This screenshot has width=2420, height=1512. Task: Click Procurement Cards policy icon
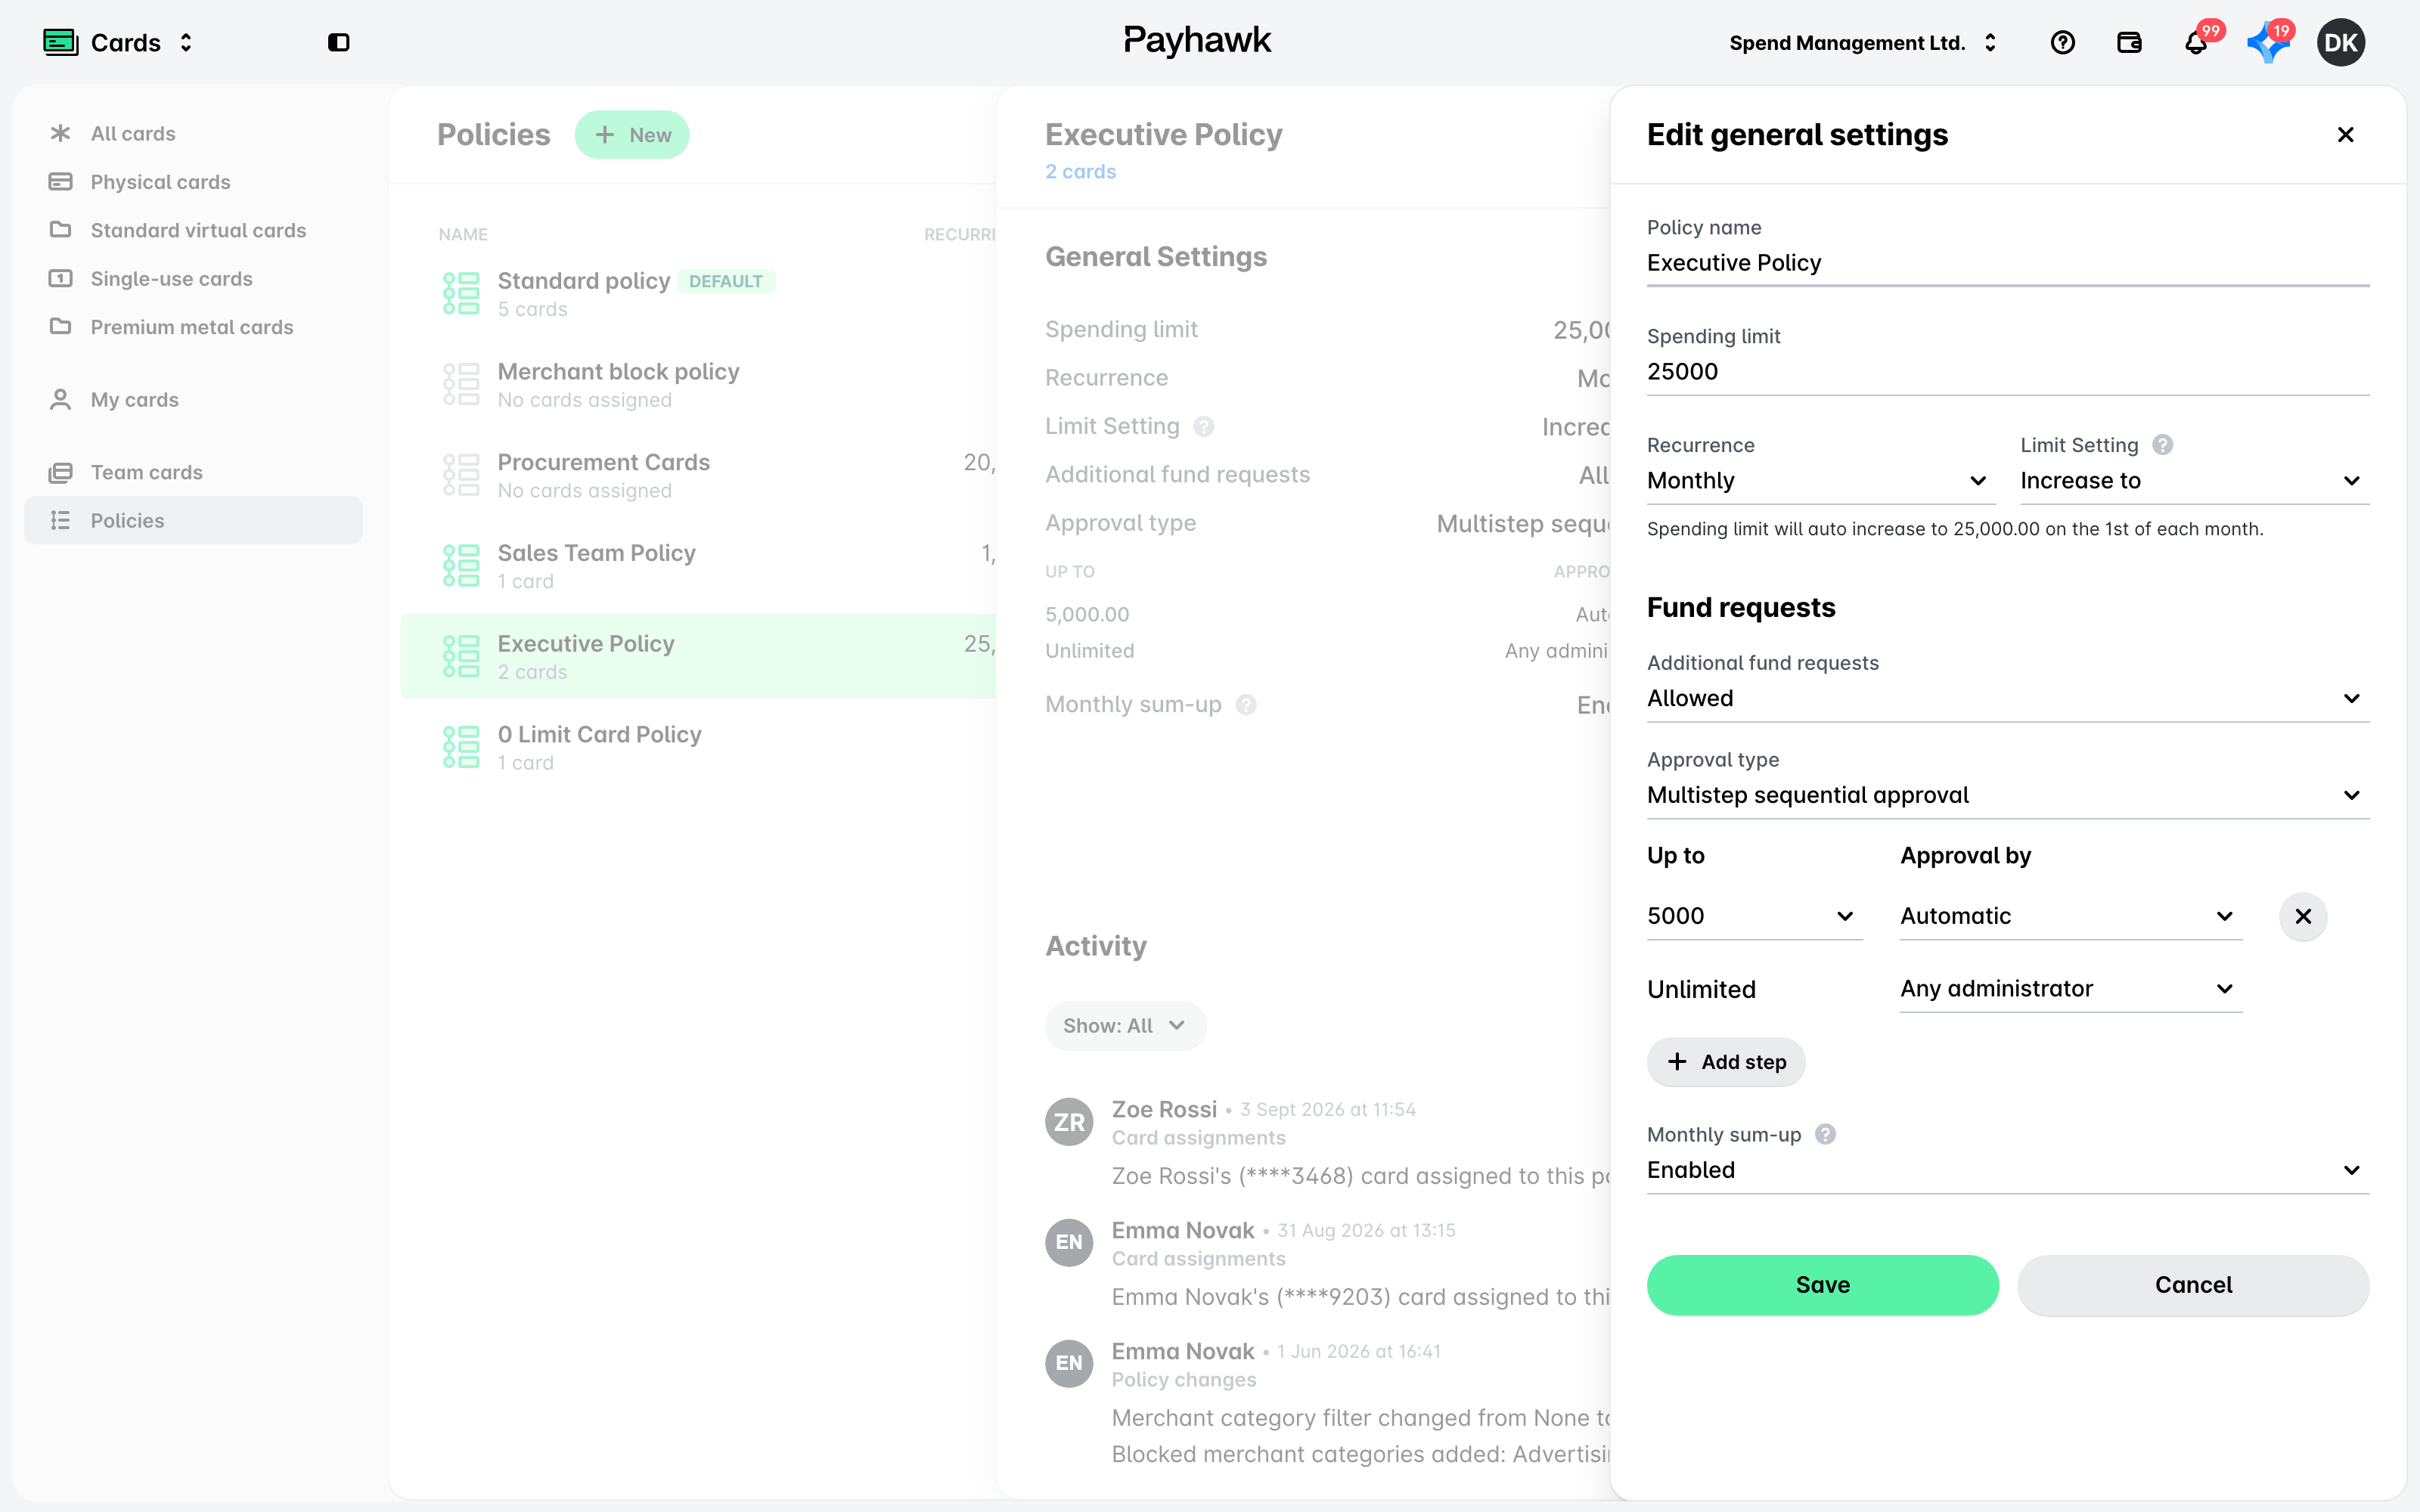point(461,475)
